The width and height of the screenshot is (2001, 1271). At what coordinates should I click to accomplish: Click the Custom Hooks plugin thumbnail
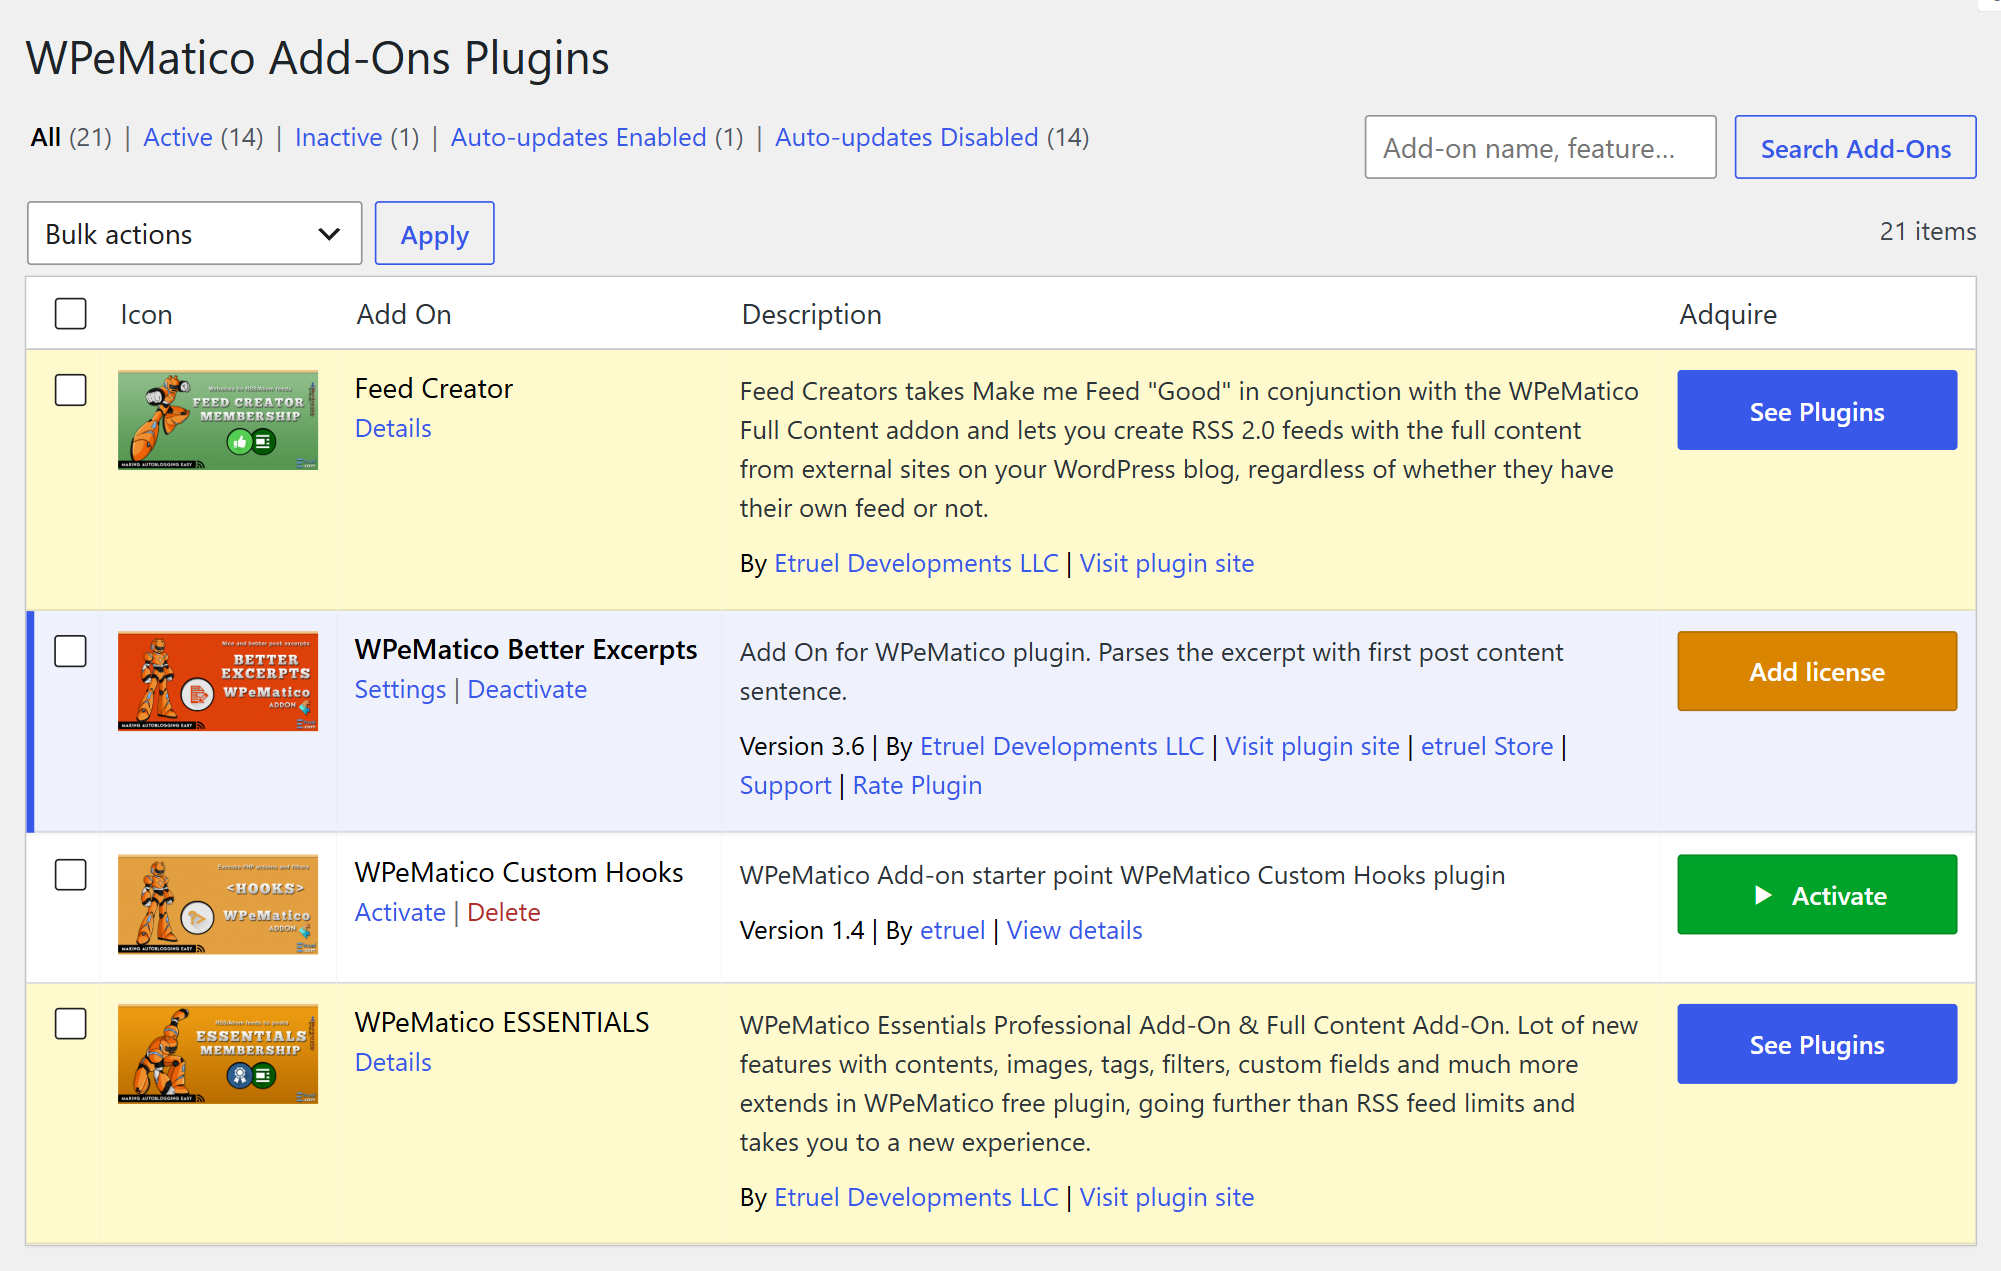pos(217,904)
